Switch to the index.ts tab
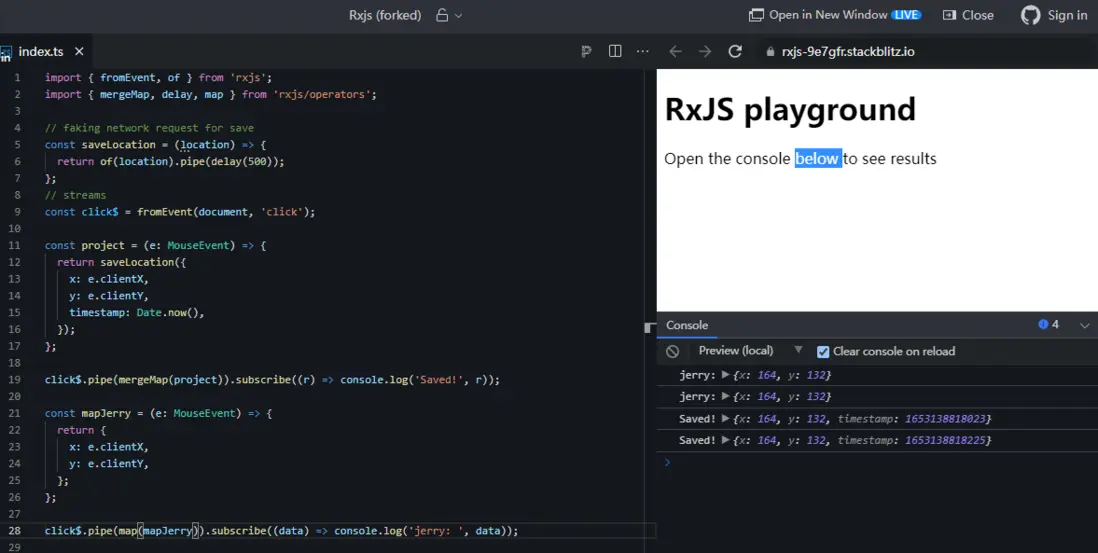Image resolution: width=1098 pixels, height=553 pixels. click(40, 51)
